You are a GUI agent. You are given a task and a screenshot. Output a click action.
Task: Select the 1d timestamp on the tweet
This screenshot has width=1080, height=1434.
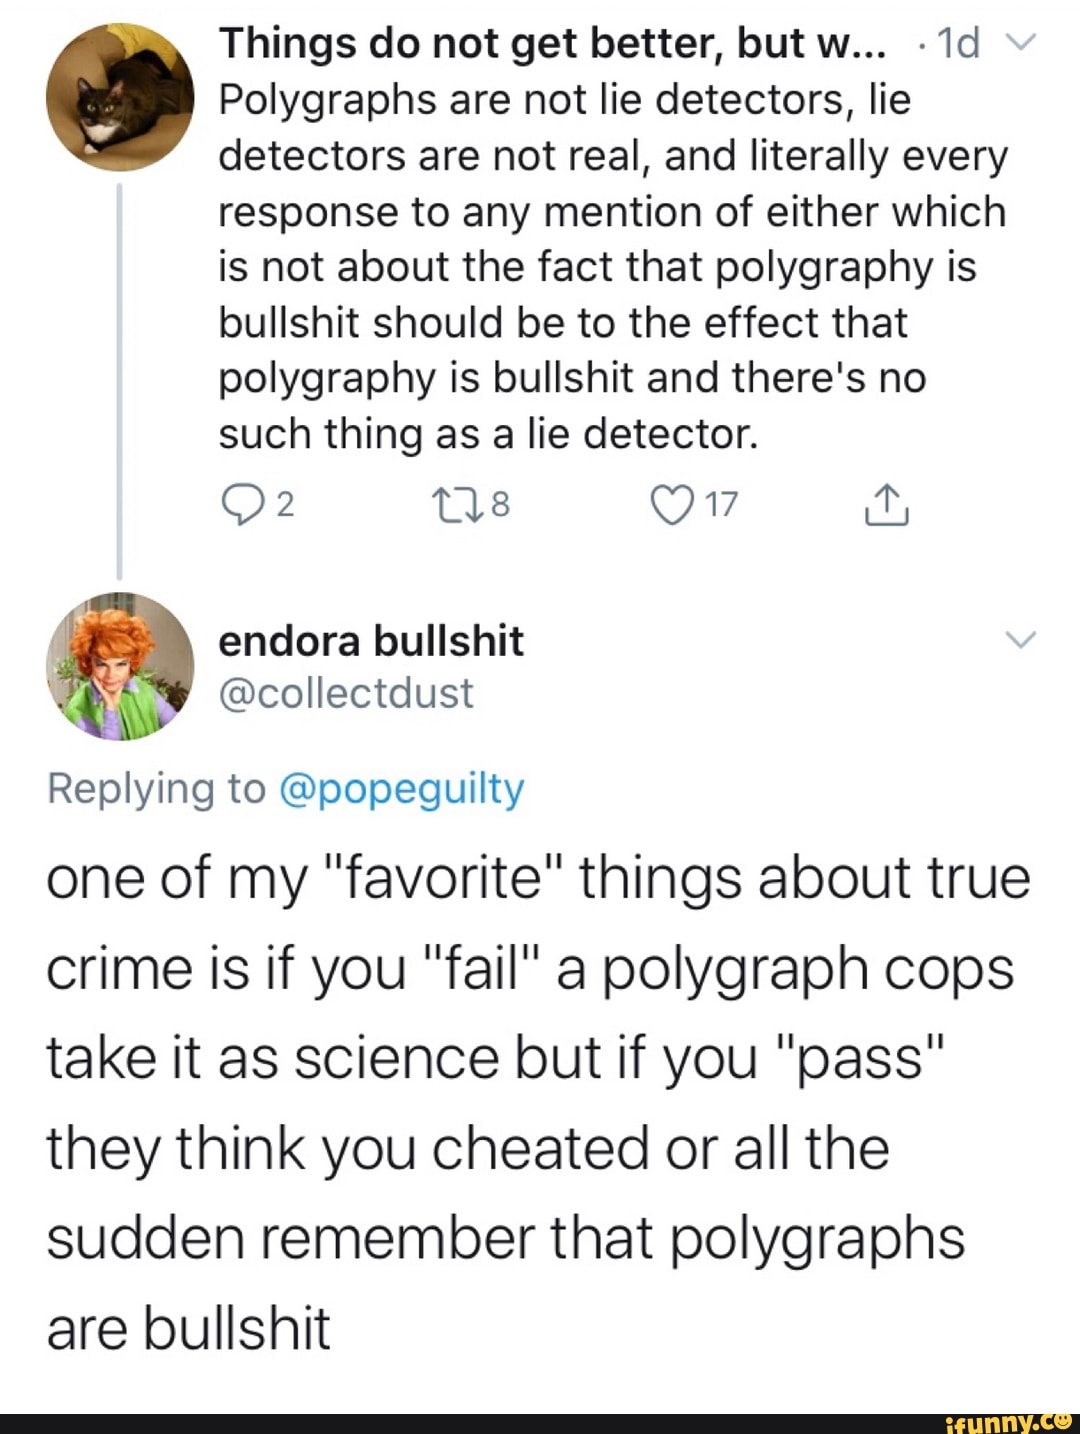tap(958, 42)
